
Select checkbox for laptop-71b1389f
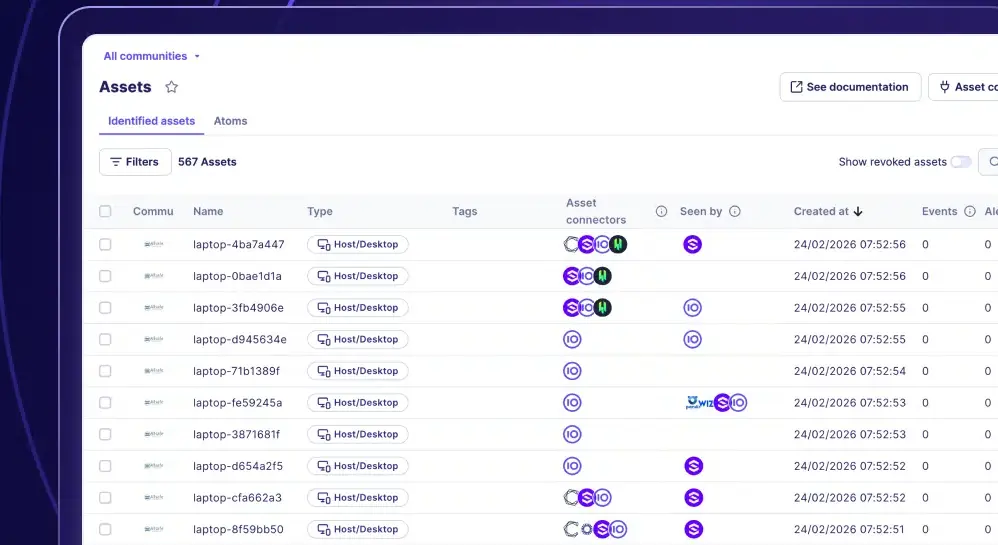coord(105,371)
